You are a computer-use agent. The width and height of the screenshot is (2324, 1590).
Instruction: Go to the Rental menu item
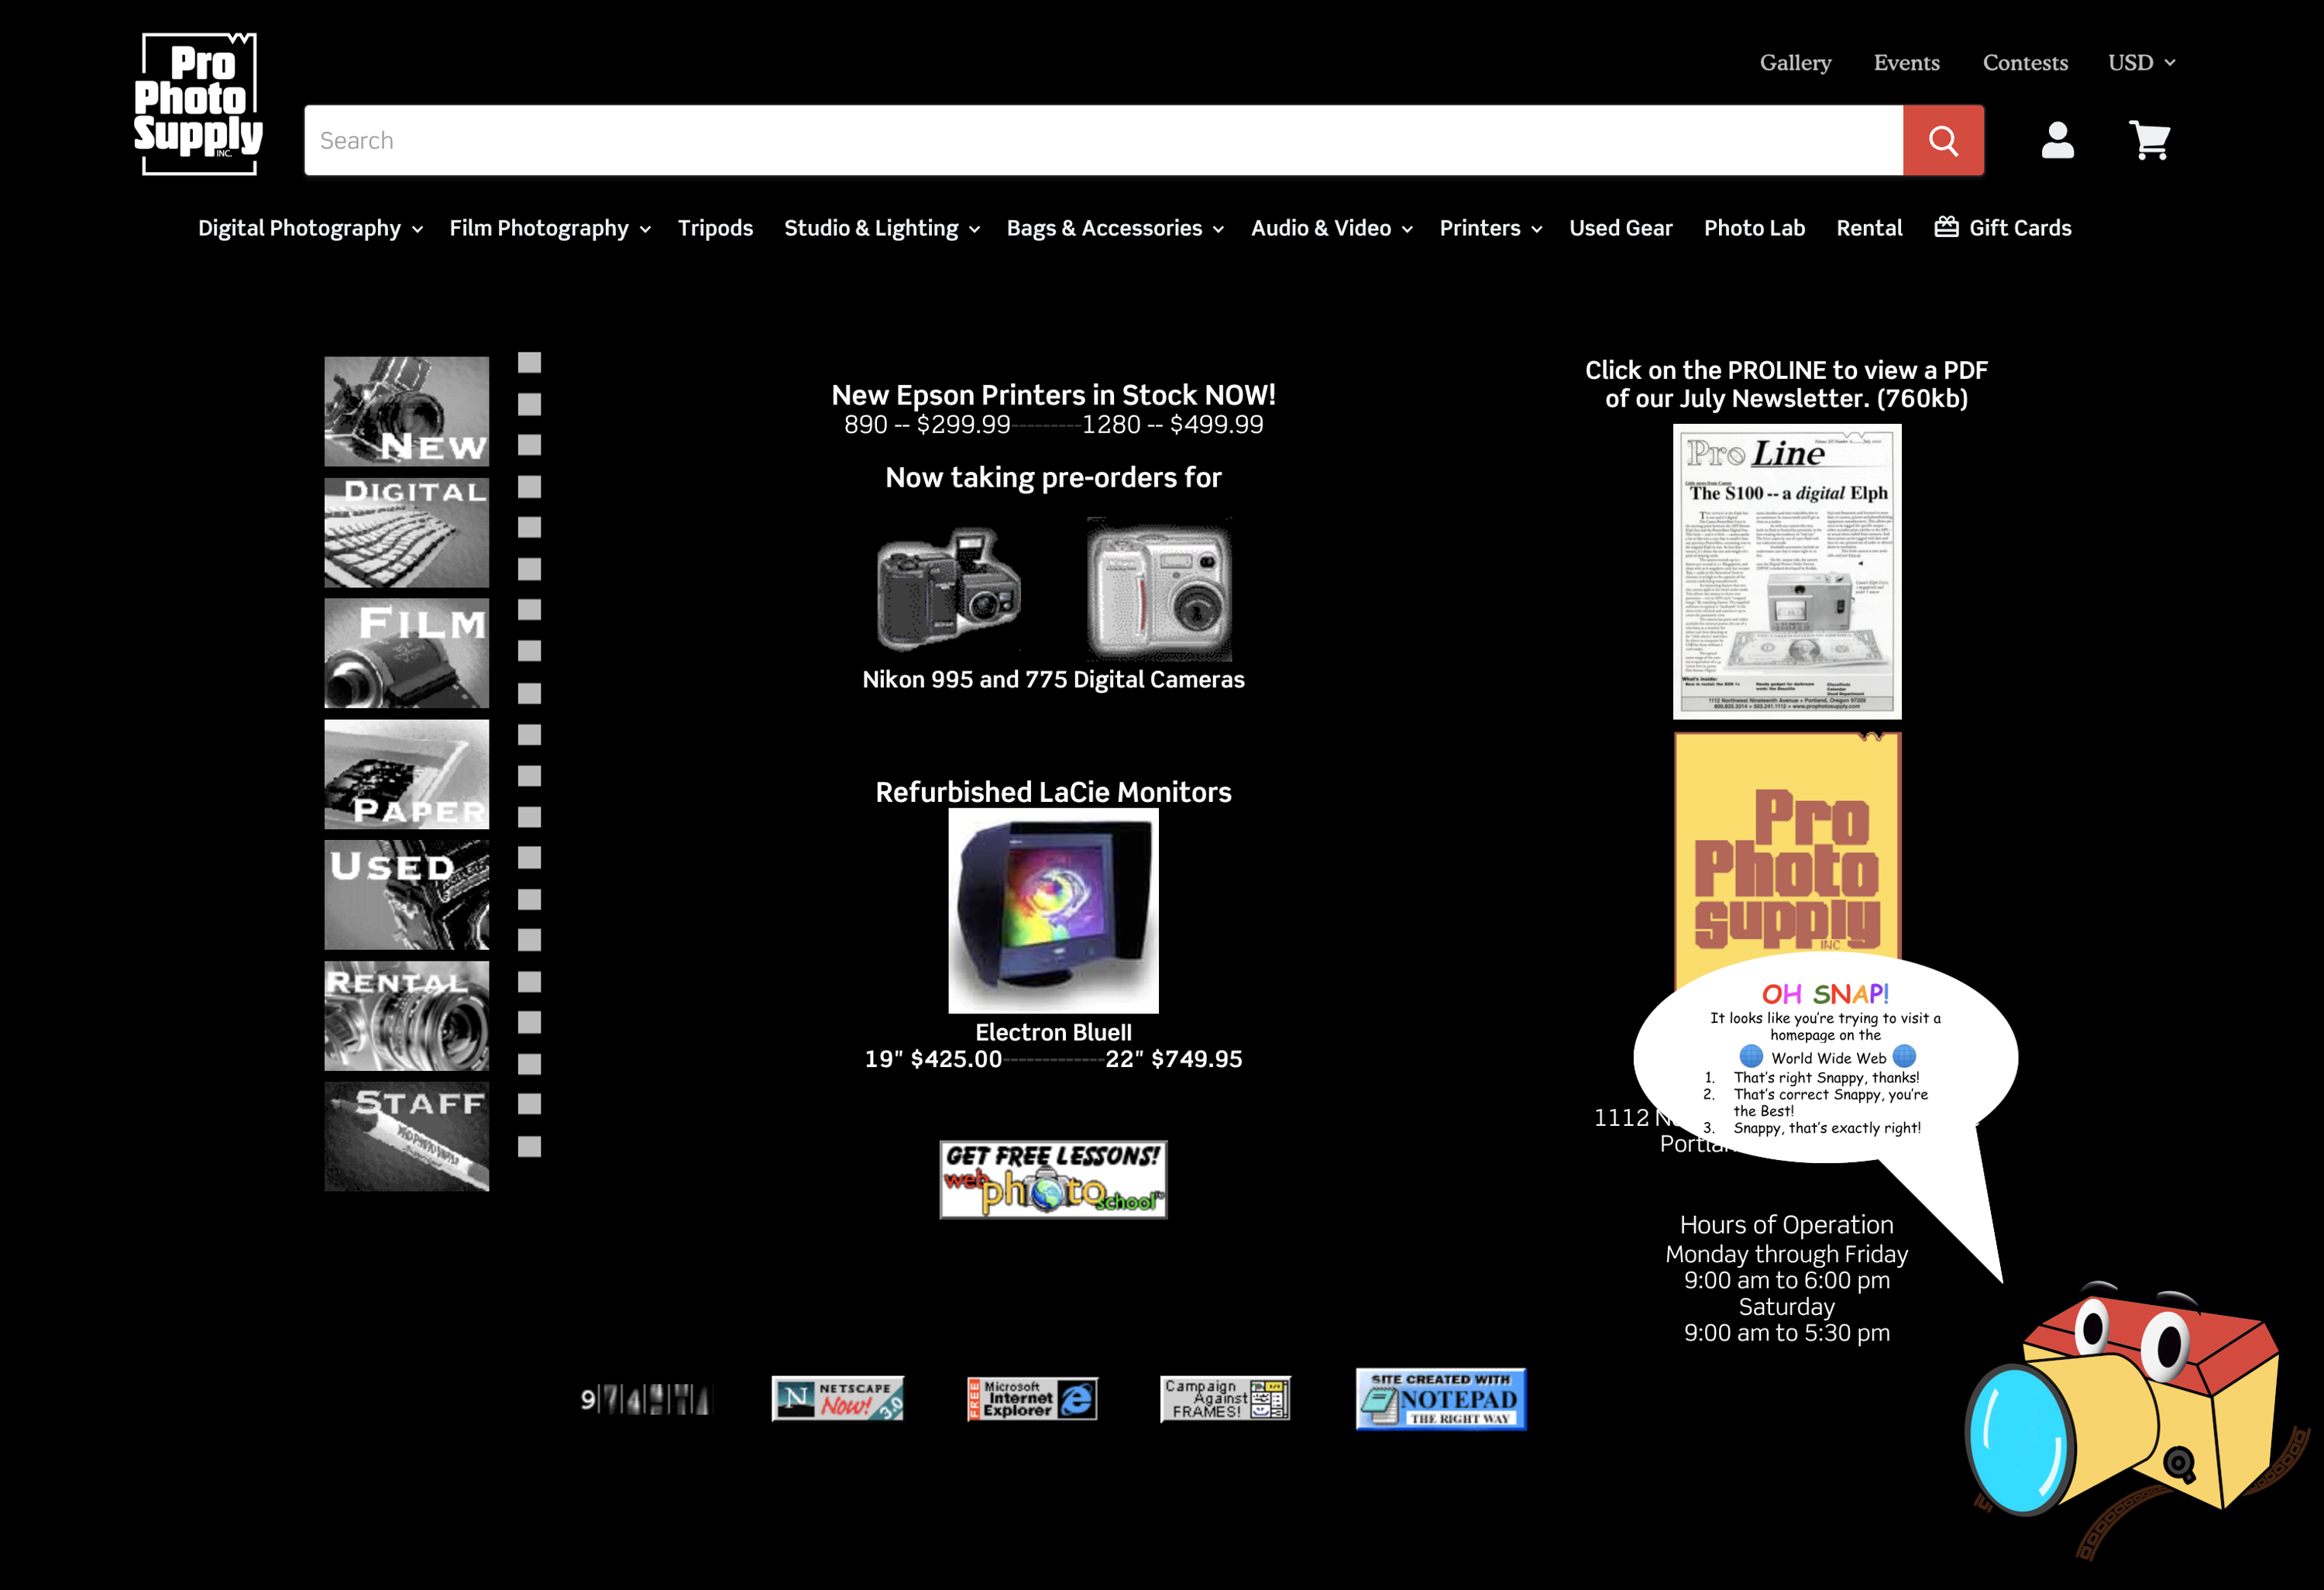(1869, 228)
